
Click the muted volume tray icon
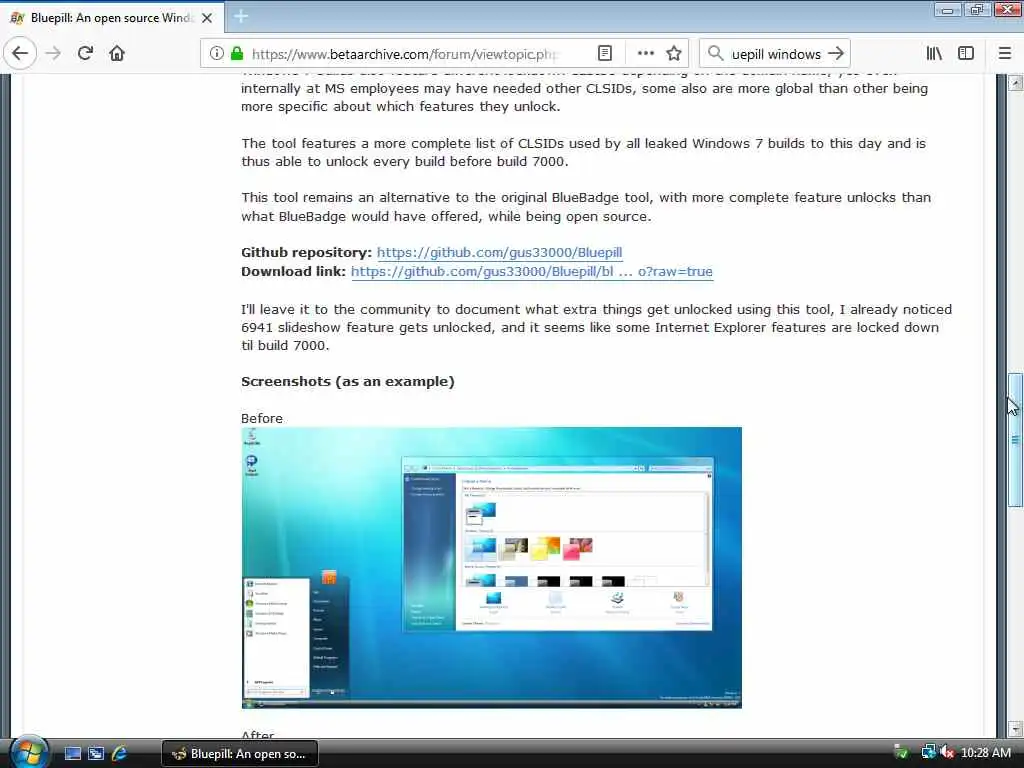pyautogui.click(x=947, y=752)
